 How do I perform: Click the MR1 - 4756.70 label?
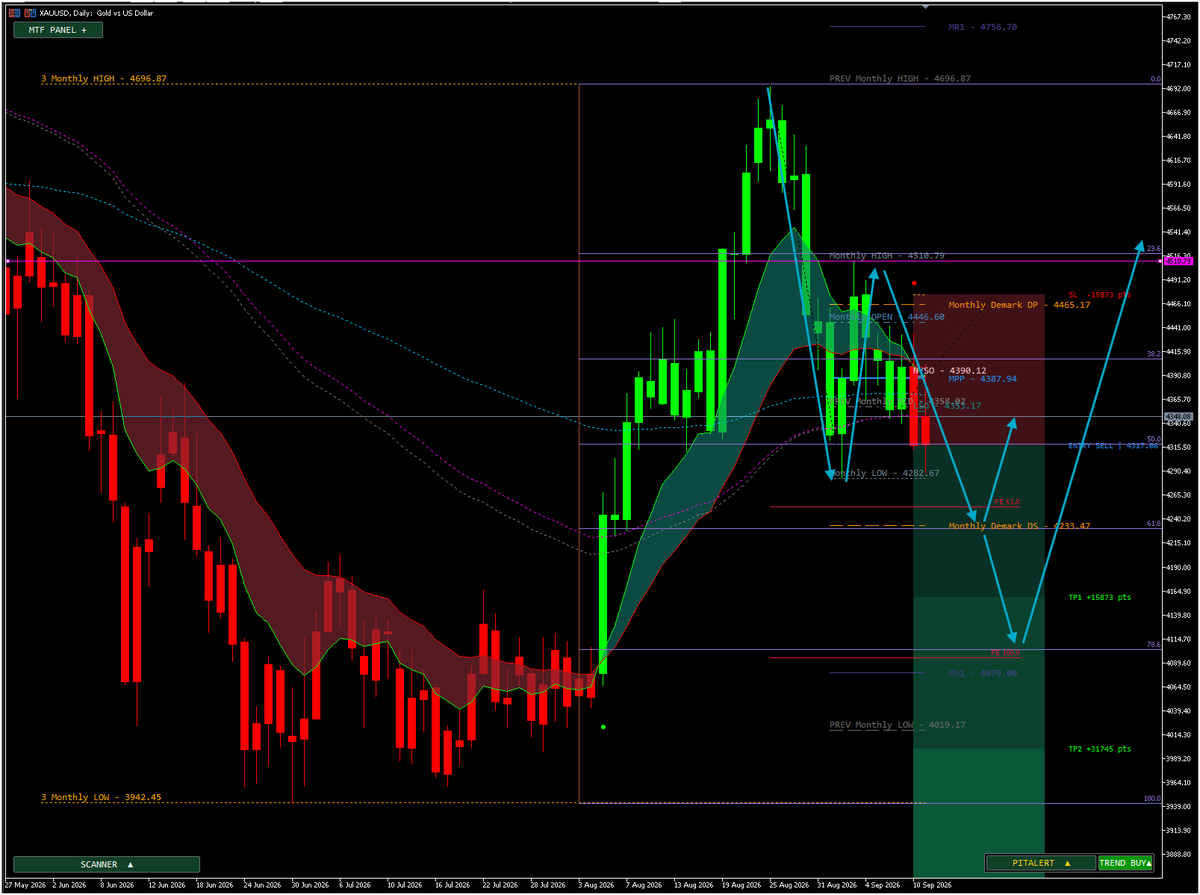[x=982, y=27]
